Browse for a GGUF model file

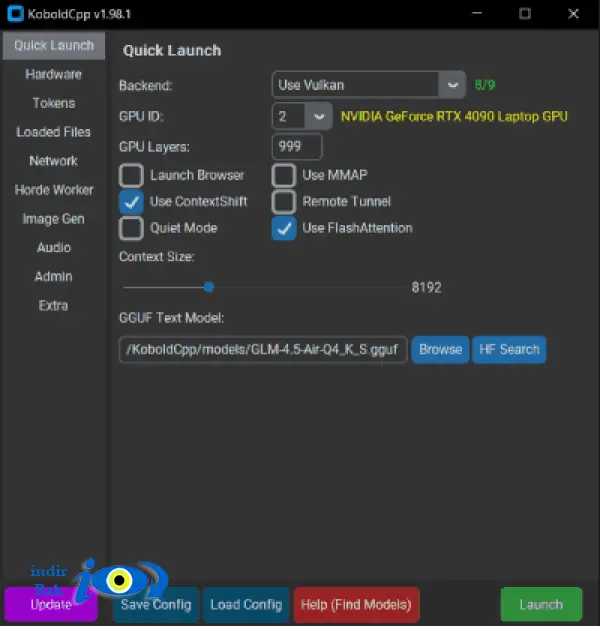440,350
